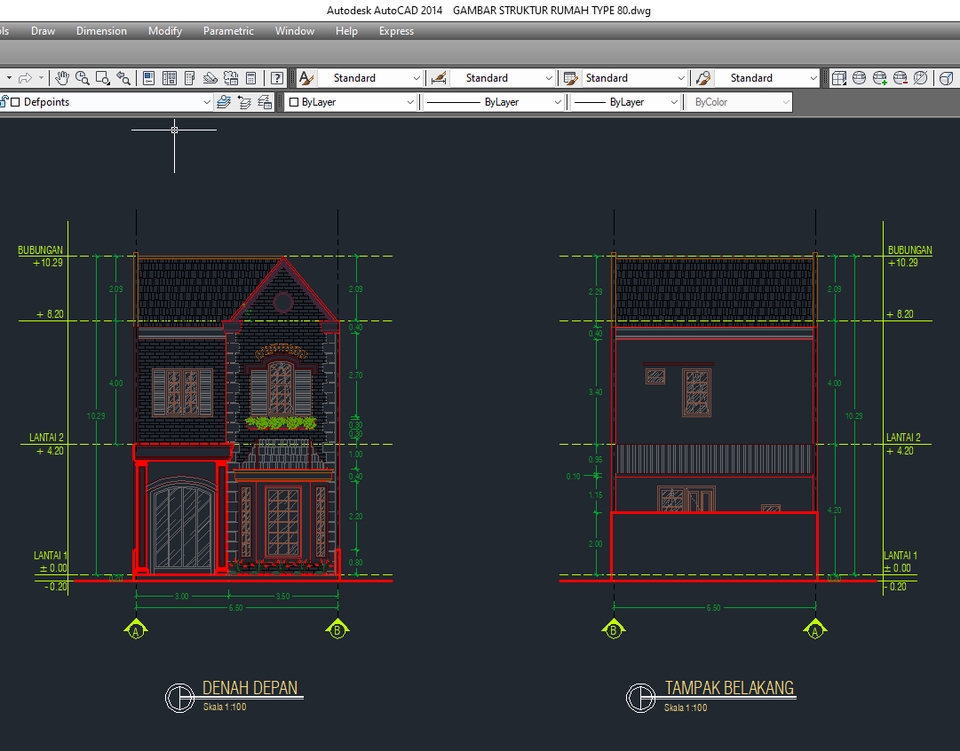Open the Zoom Previous tool
Image resolution: width=960 pixels, height=751 pixels.
[123, 77]
